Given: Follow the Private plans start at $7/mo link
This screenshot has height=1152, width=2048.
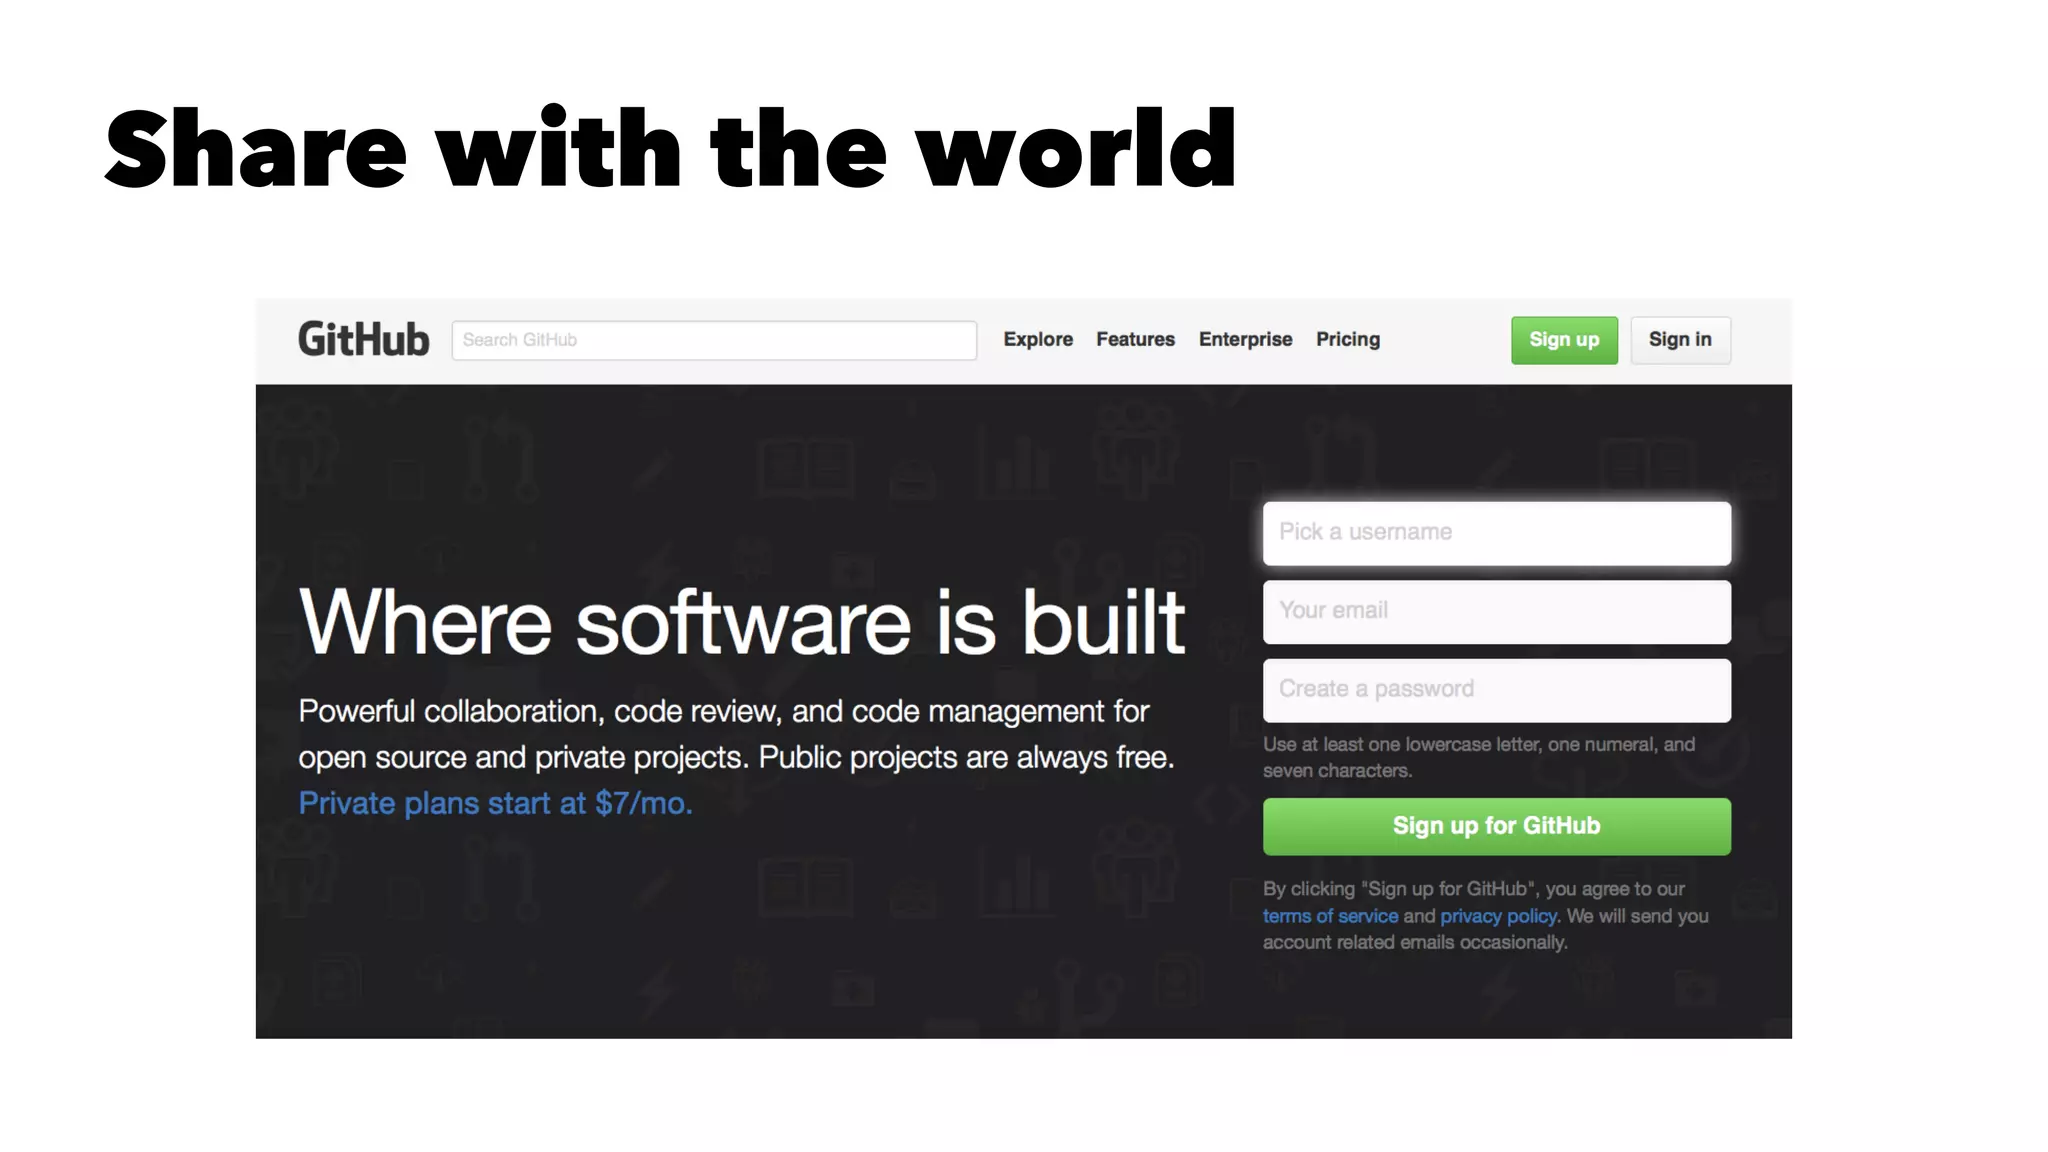Looking at the screenshot, I should [495, 803].
